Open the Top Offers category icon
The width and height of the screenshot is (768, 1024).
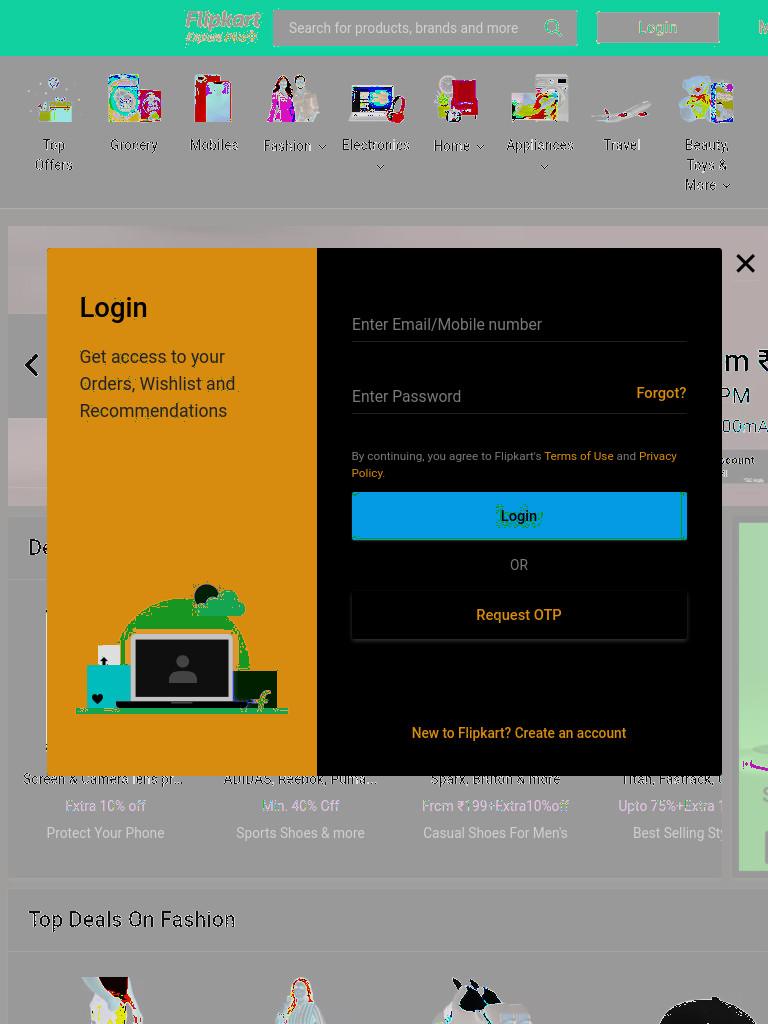pyautogui.click(x=54, y=99)
